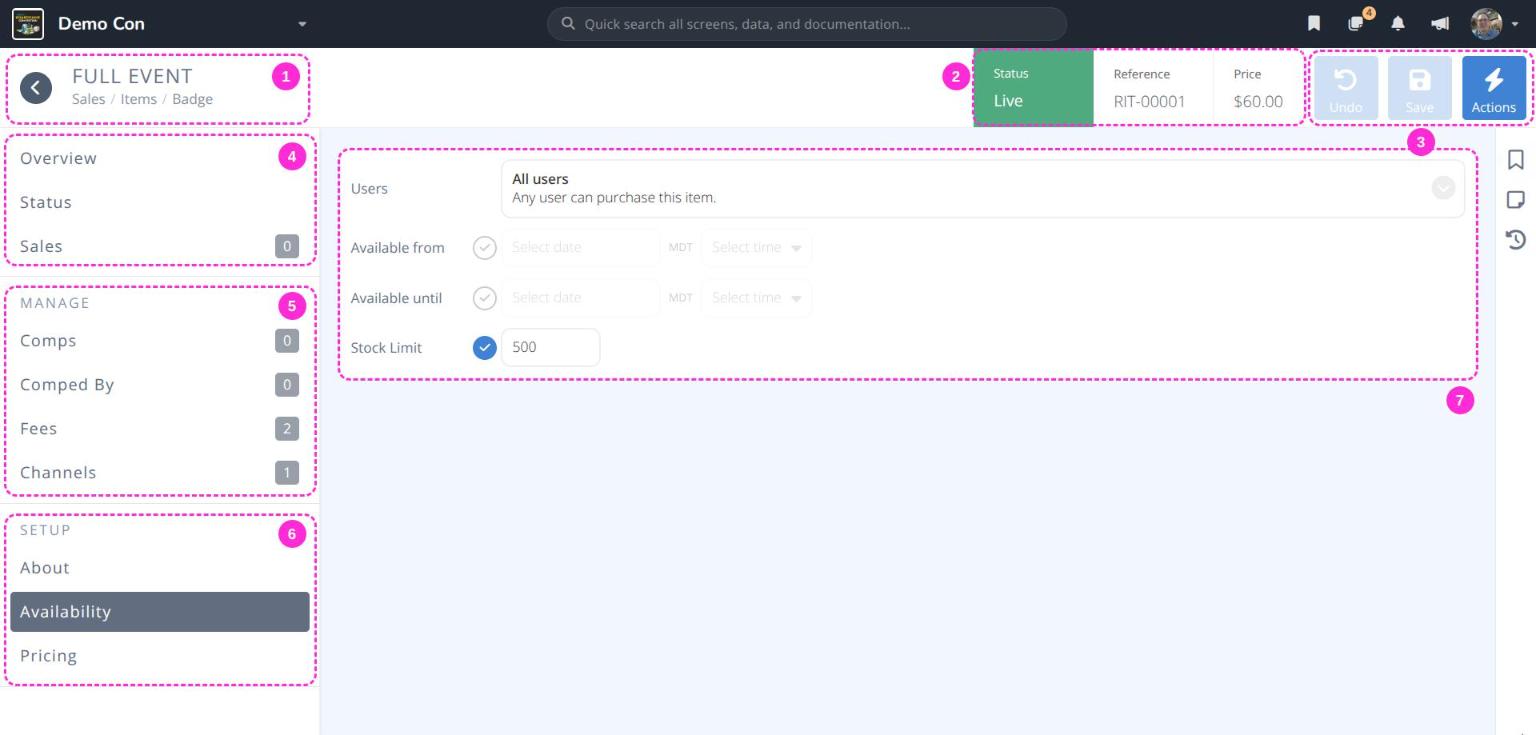Open the Comps section
The image size is (1536, 735).
coord(160,340)
